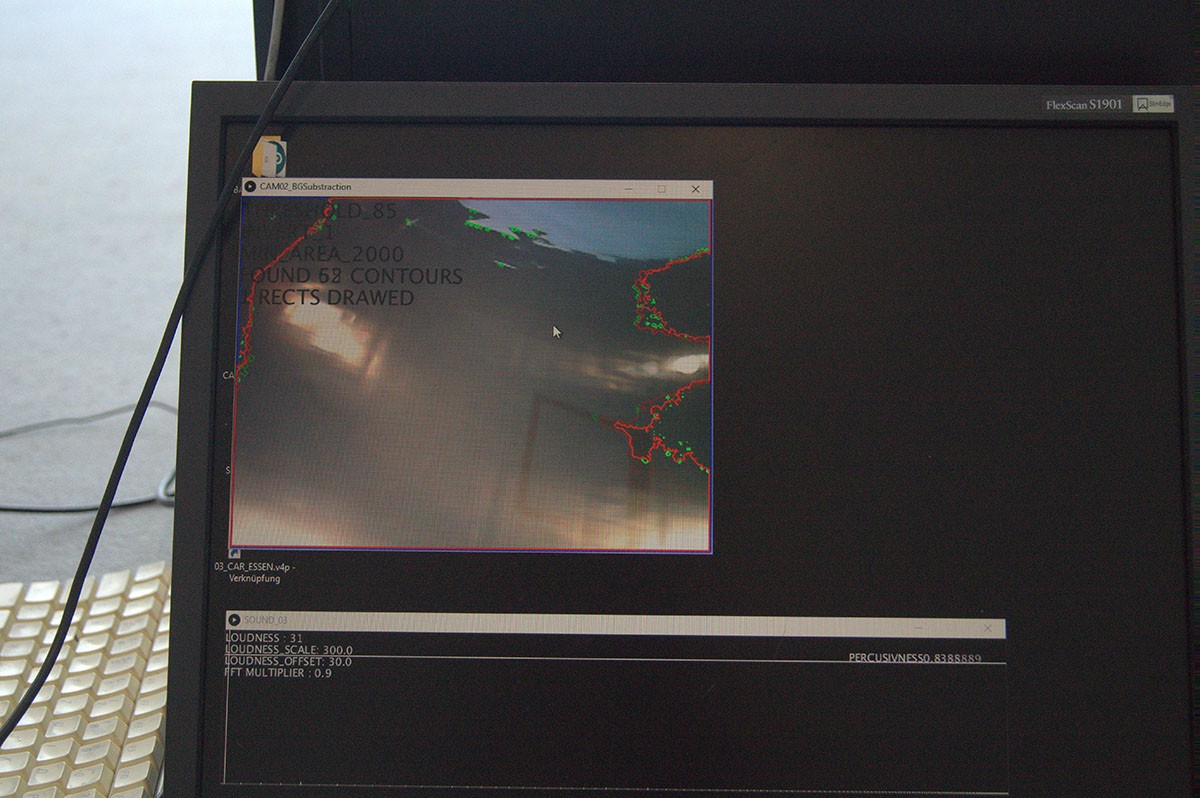Click the SOUND_03 window app icon
Image resolution: width=1200 pixels, height=798 pixels.
click(x=234, y=621)
